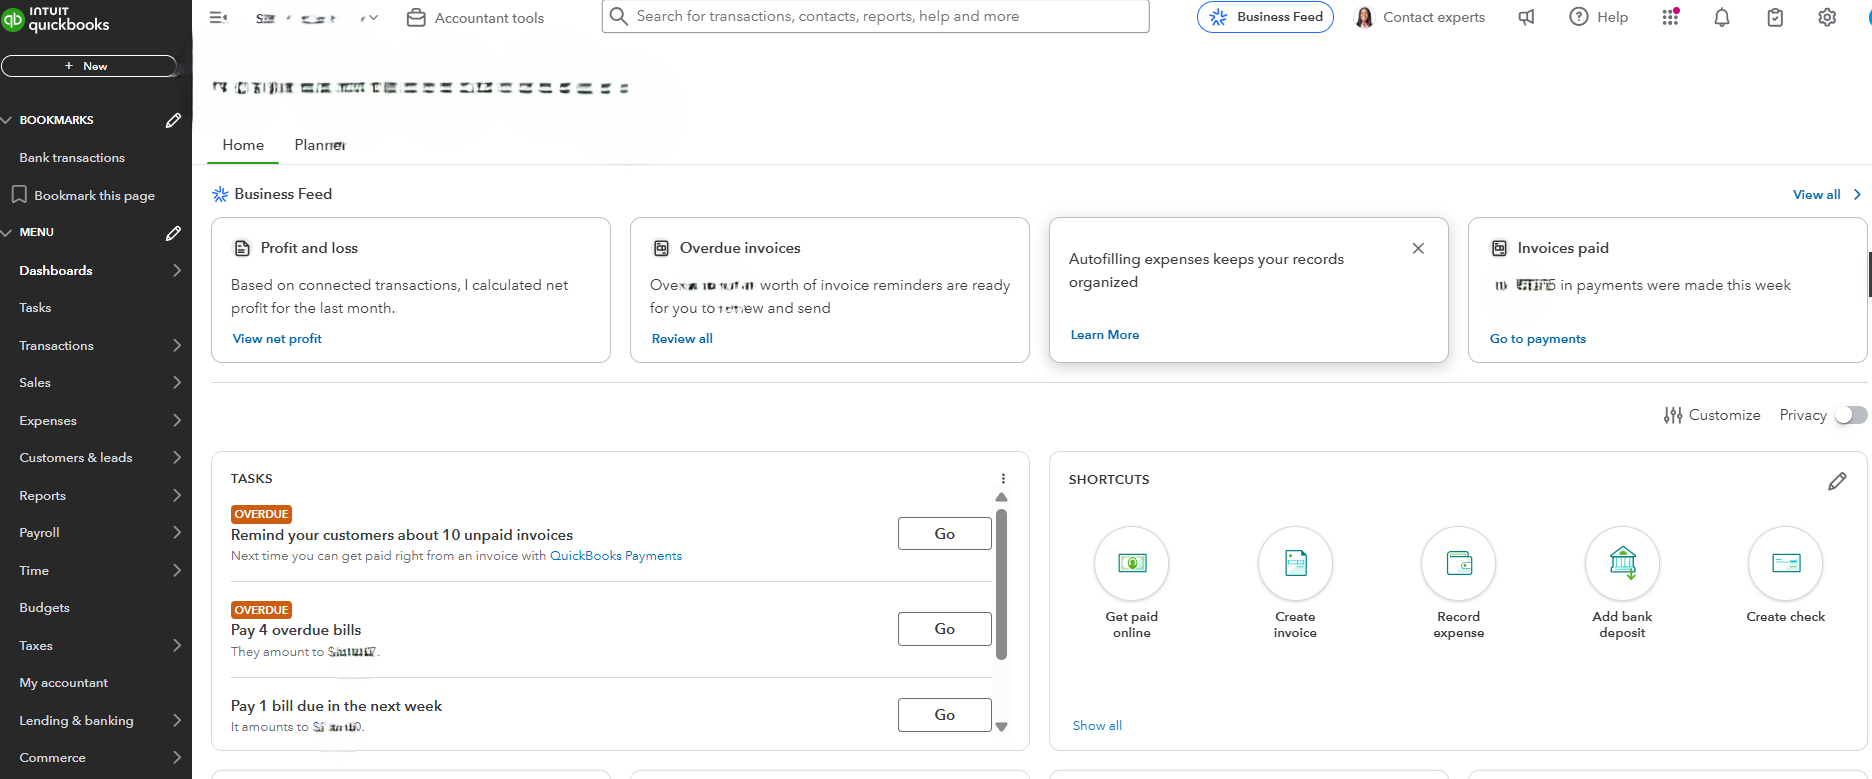Click Go for the unpaid invoices reminder
1872x779 pixels.
(x=944, y=534)
